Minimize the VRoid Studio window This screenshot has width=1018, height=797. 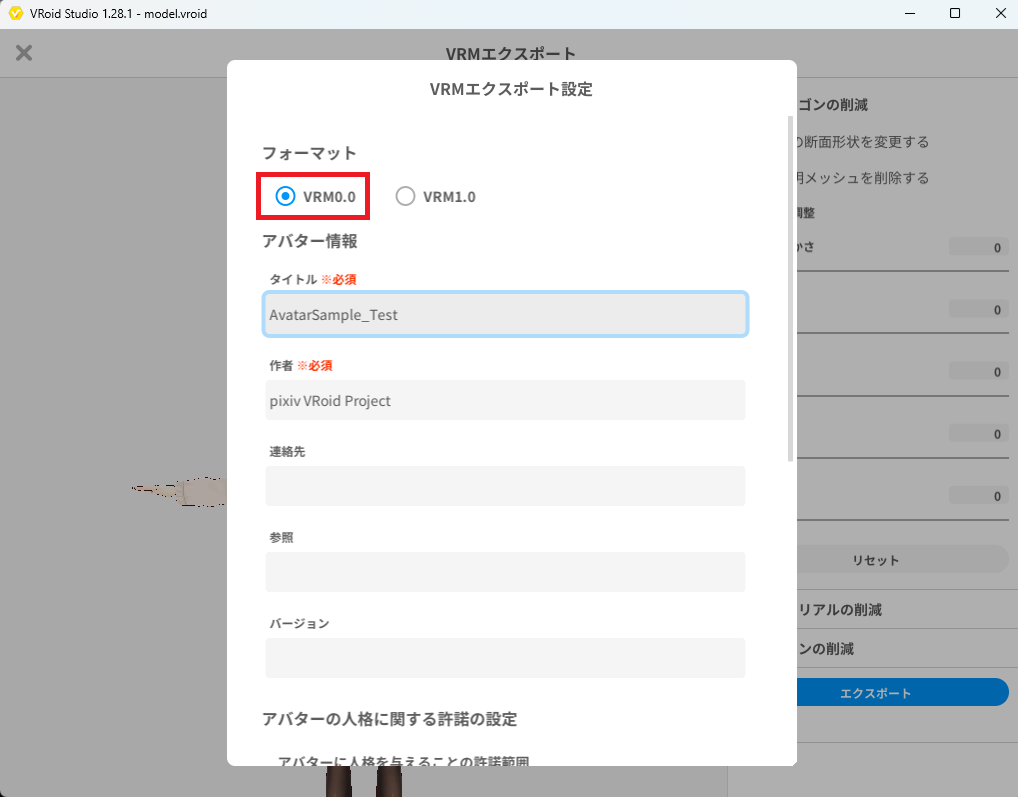[910, 13]
